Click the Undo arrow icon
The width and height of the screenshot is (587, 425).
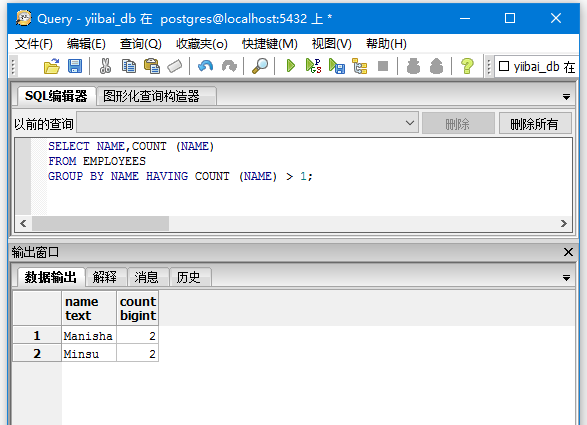coord(206,66)
